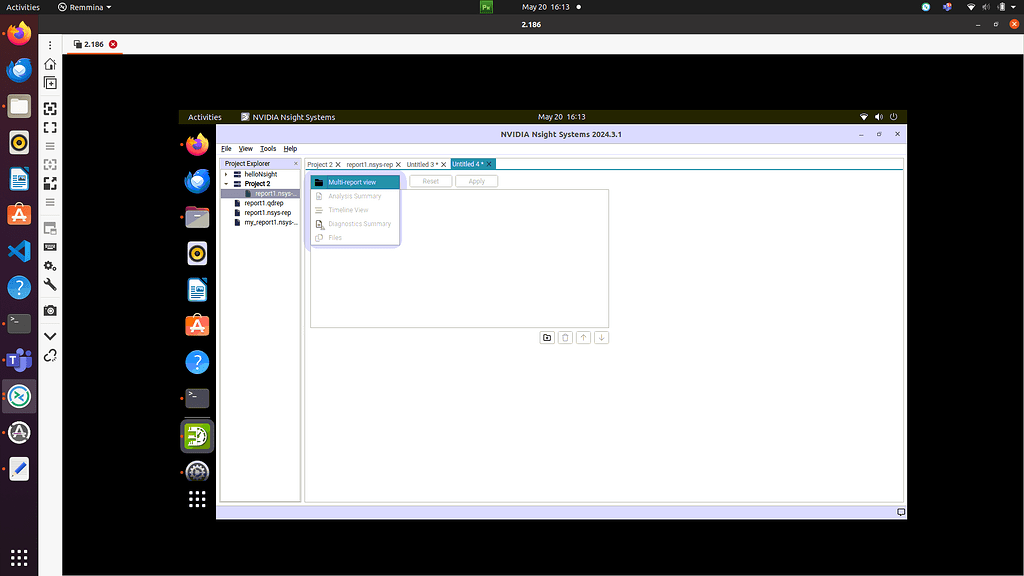The width and height of the screenshot is (1024, 576).
Task: Open the File menu
Action: click(x=226, y=148)
